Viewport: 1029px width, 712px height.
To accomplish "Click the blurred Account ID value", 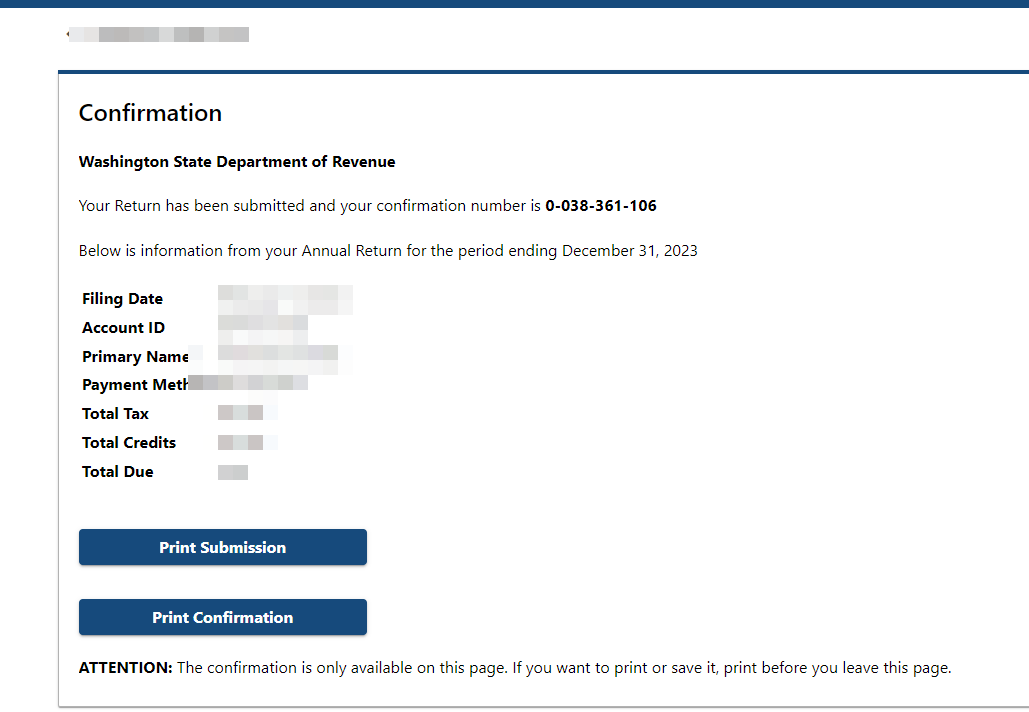I will coord(263,328).
